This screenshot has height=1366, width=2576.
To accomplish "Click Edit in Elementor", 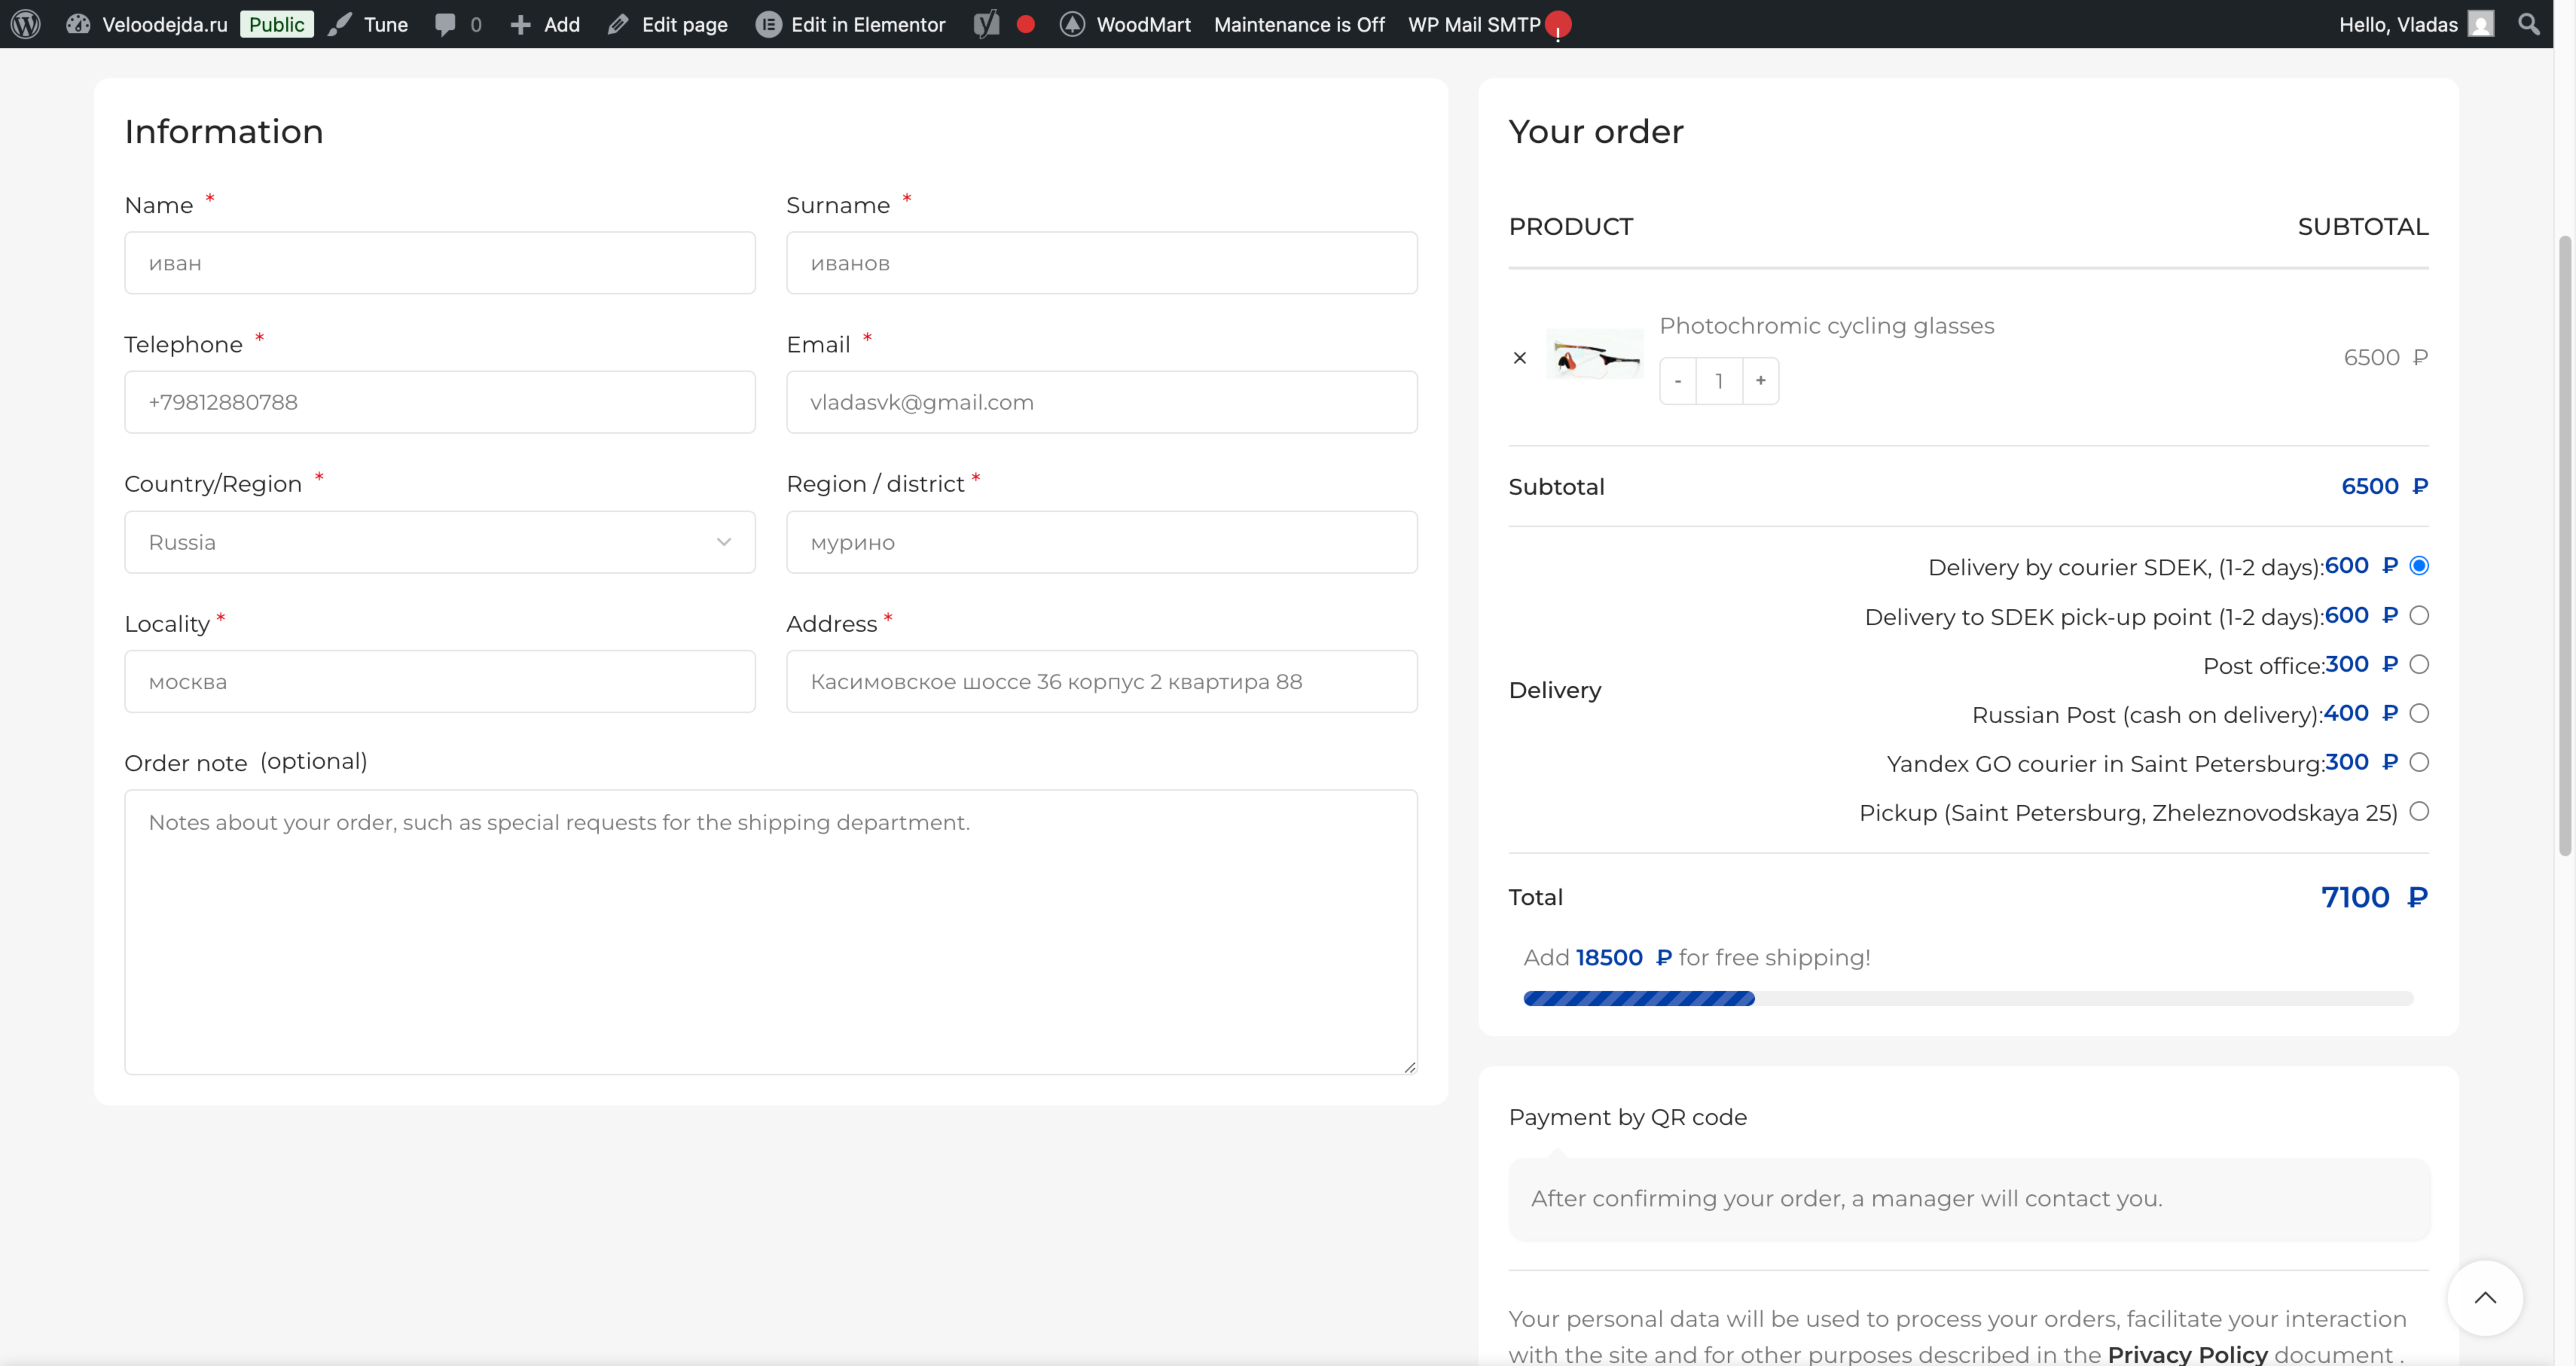I will click(x=868, y=24).
